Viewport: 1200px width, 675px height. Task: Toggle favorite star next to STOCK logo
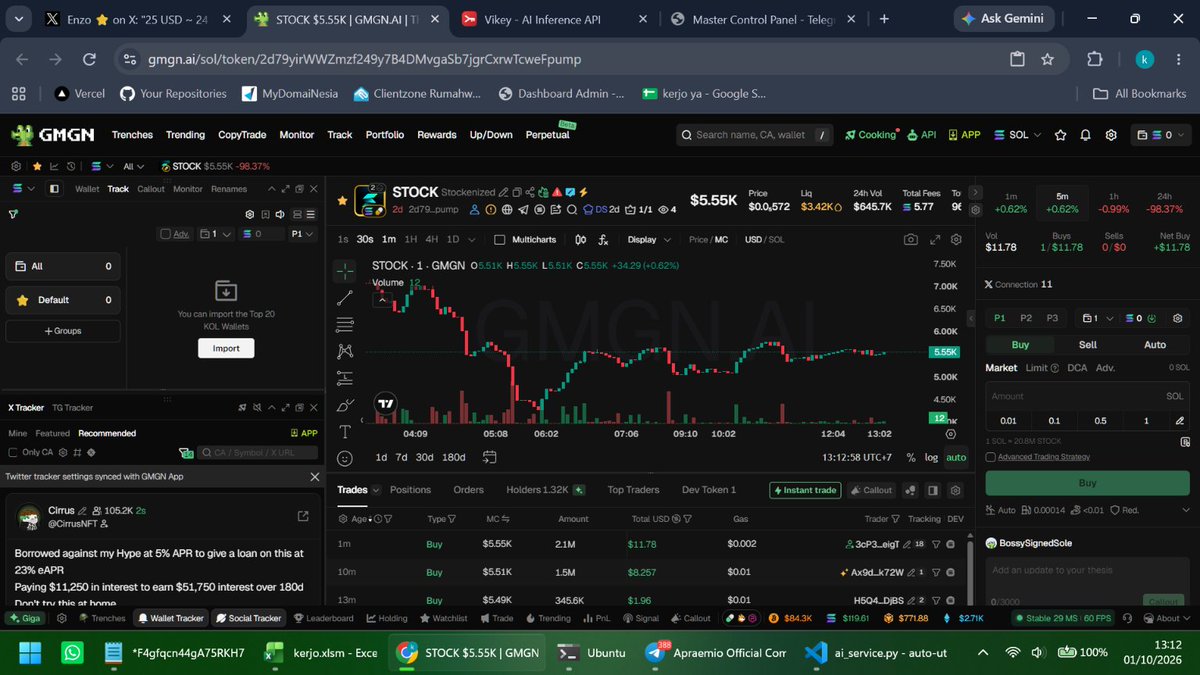pyautogui.click(x=342, y=200)
